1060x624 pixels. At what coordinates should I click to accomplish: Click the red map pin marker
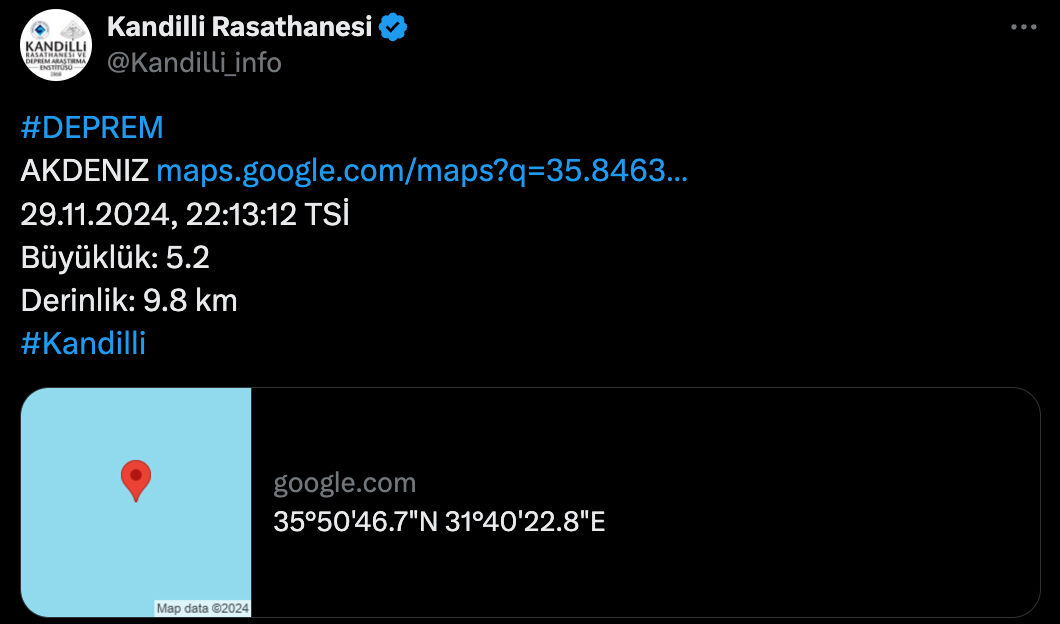coord(136,479)
